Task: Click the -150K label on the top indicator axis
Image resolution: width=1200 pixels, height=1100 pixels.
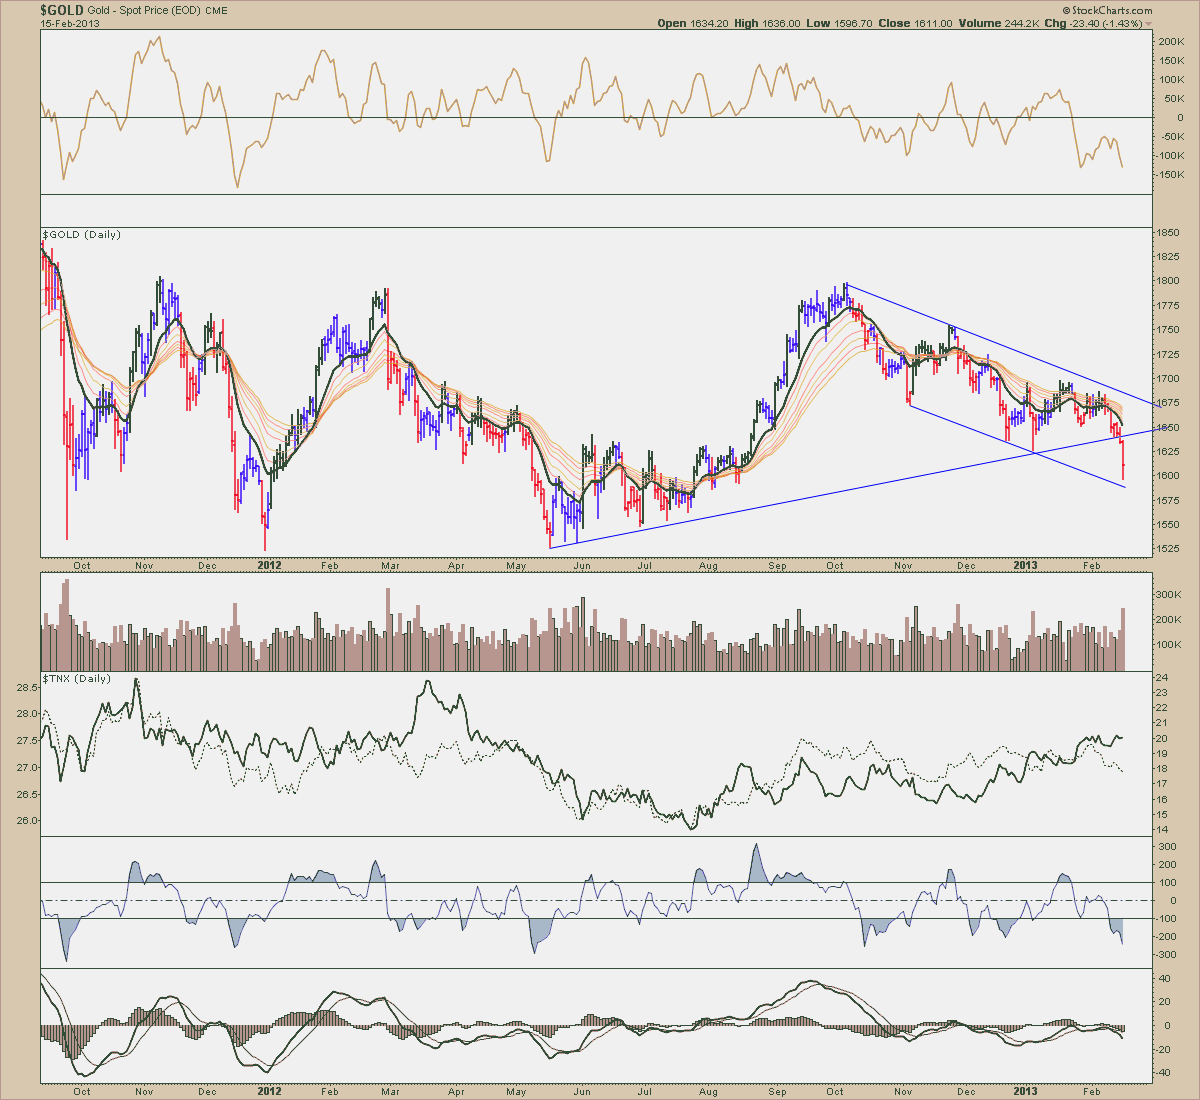Action: tap(1172, 175)
